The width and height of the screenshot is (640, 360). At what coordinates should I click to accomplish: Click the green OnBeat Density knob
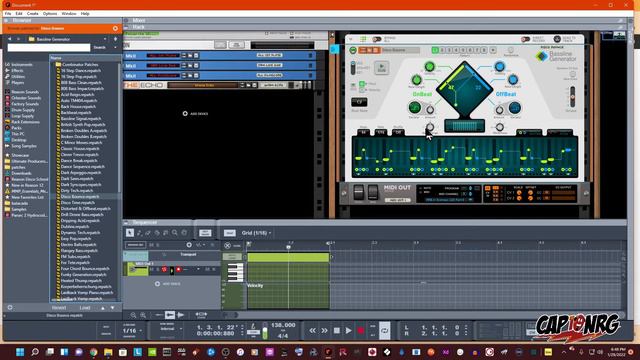[x=429, y=67]
